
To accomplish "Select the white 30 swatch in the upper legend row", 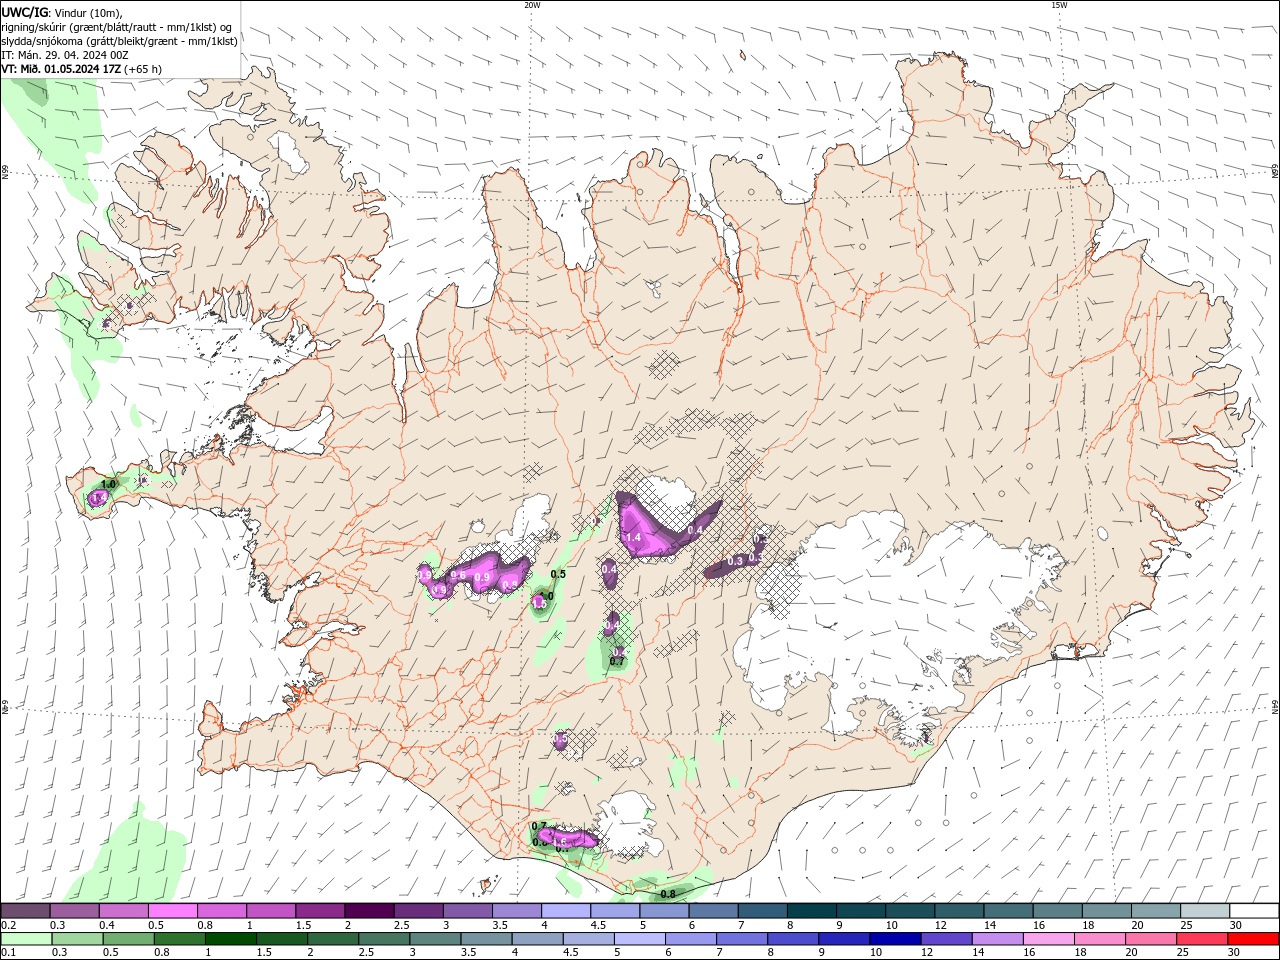I will (x=1252, y=911).
